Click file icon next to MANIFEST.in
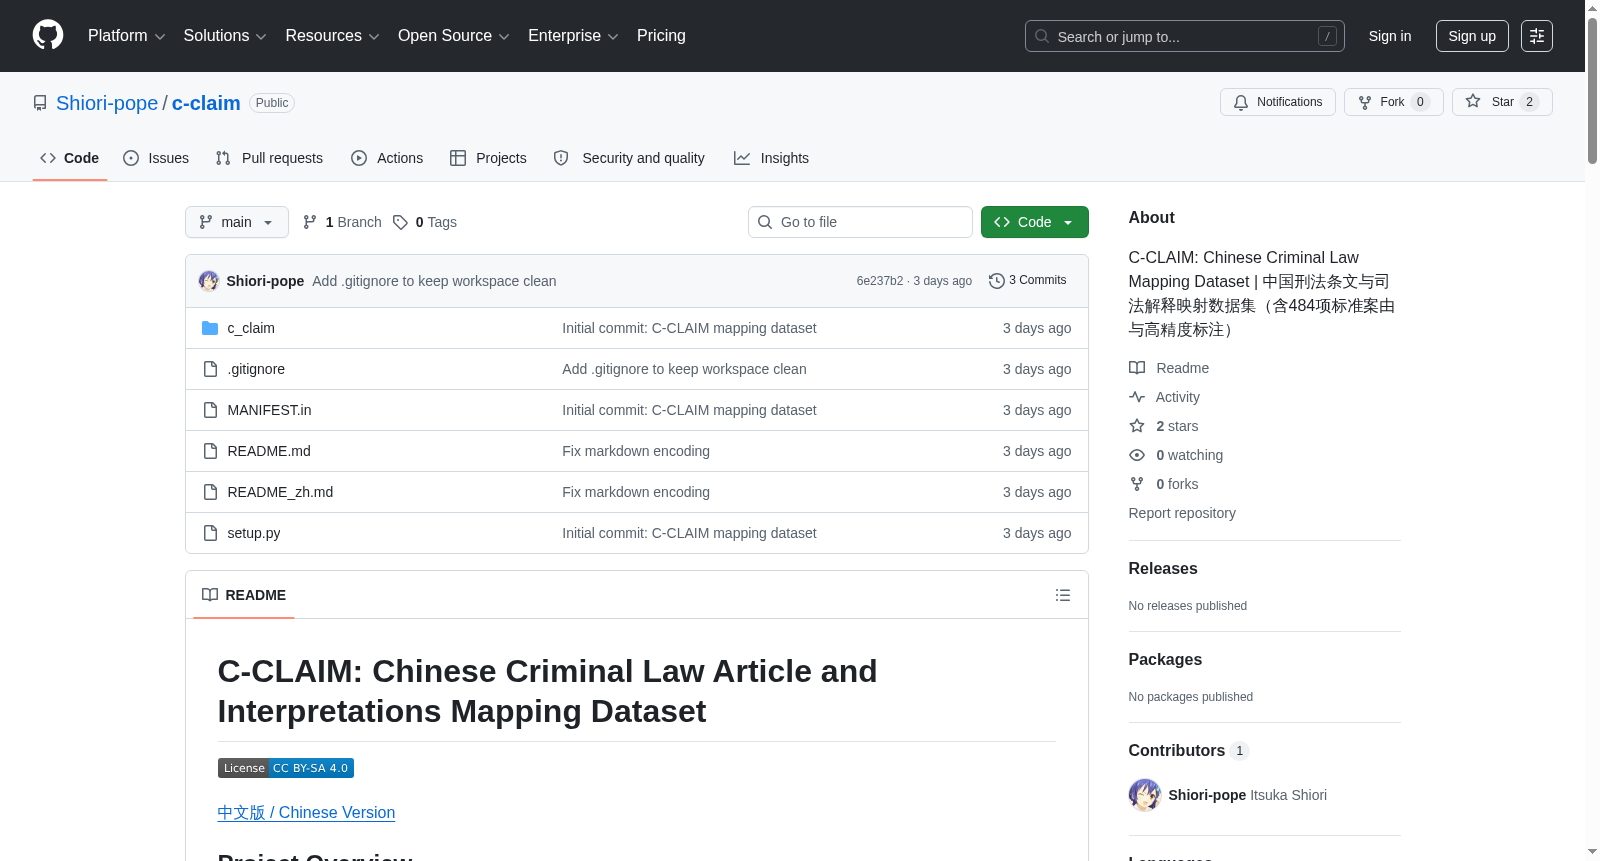The height and width of the screenshot is (861, 1600). (x=210, y=410)
